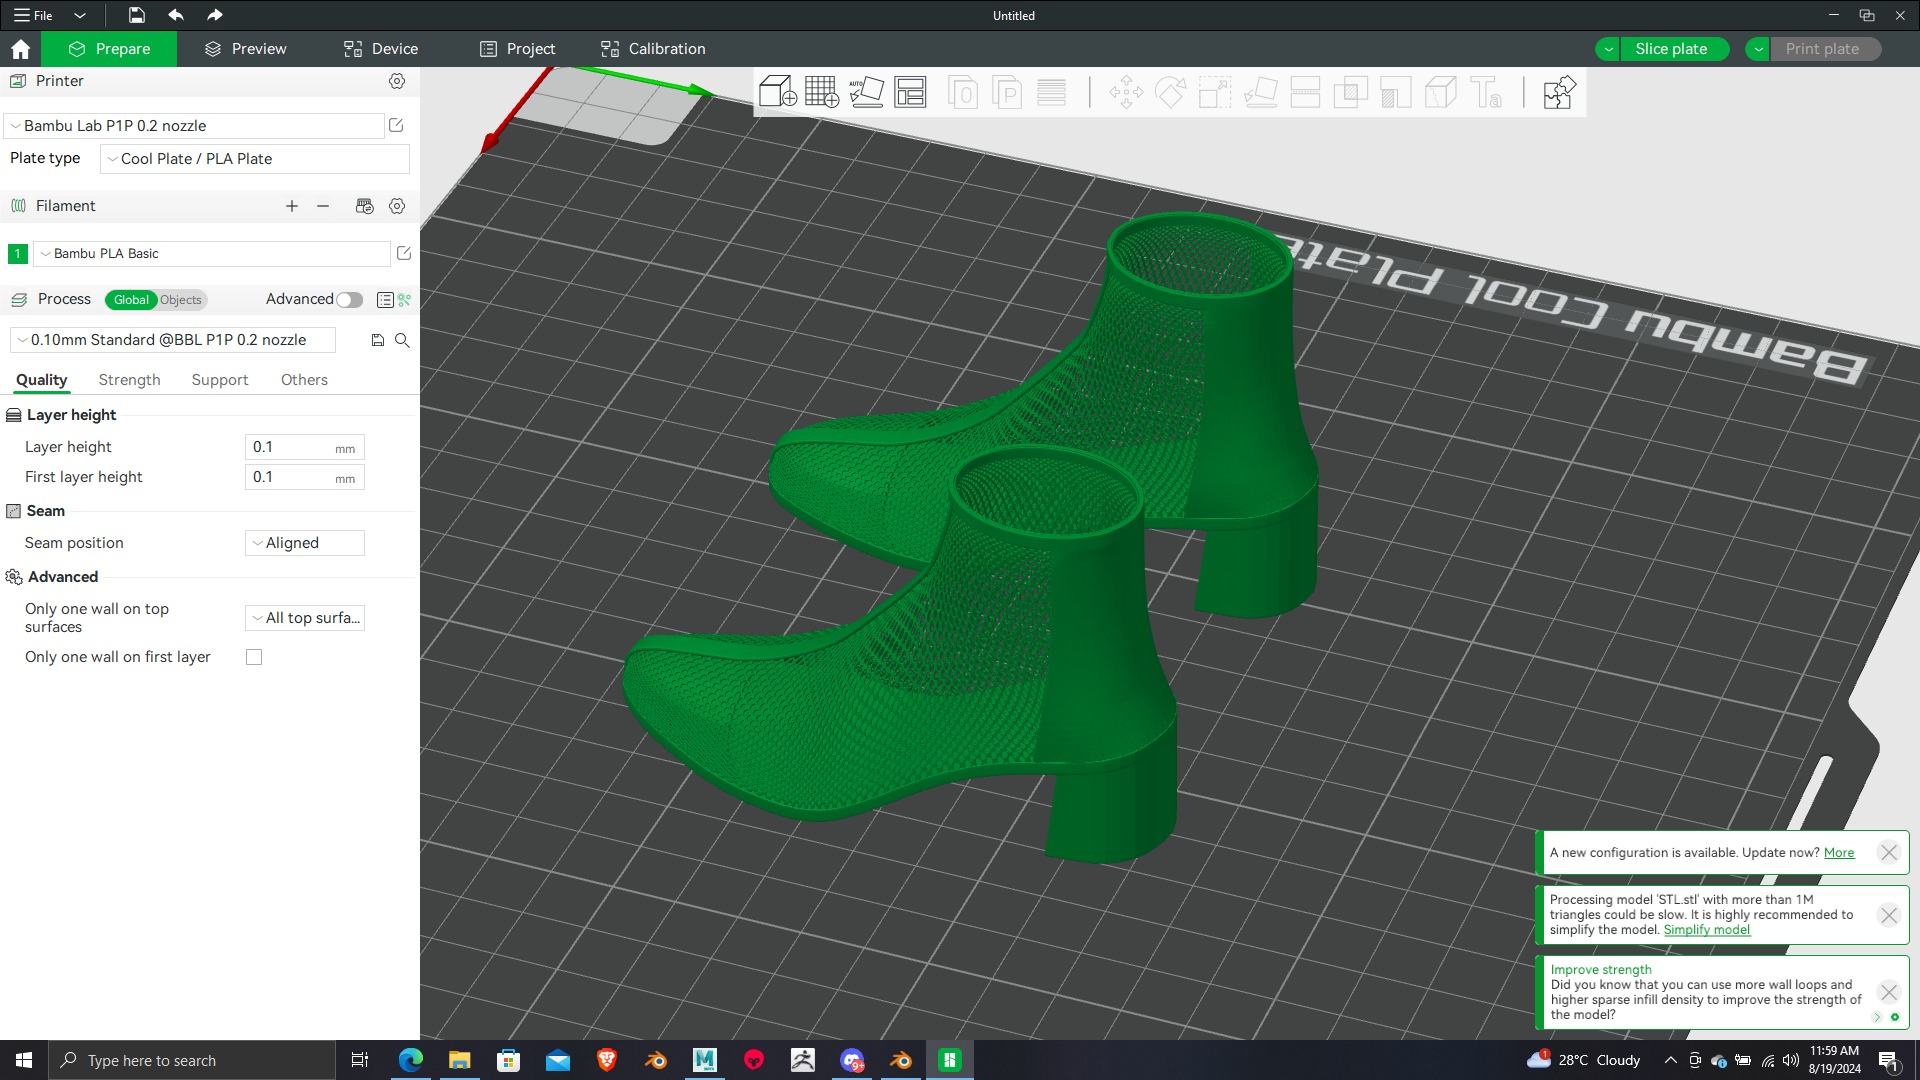This screenshot has width=1920, height=1080.
Task: Click the More link in configuration notice
Action: click(1839, 853)
